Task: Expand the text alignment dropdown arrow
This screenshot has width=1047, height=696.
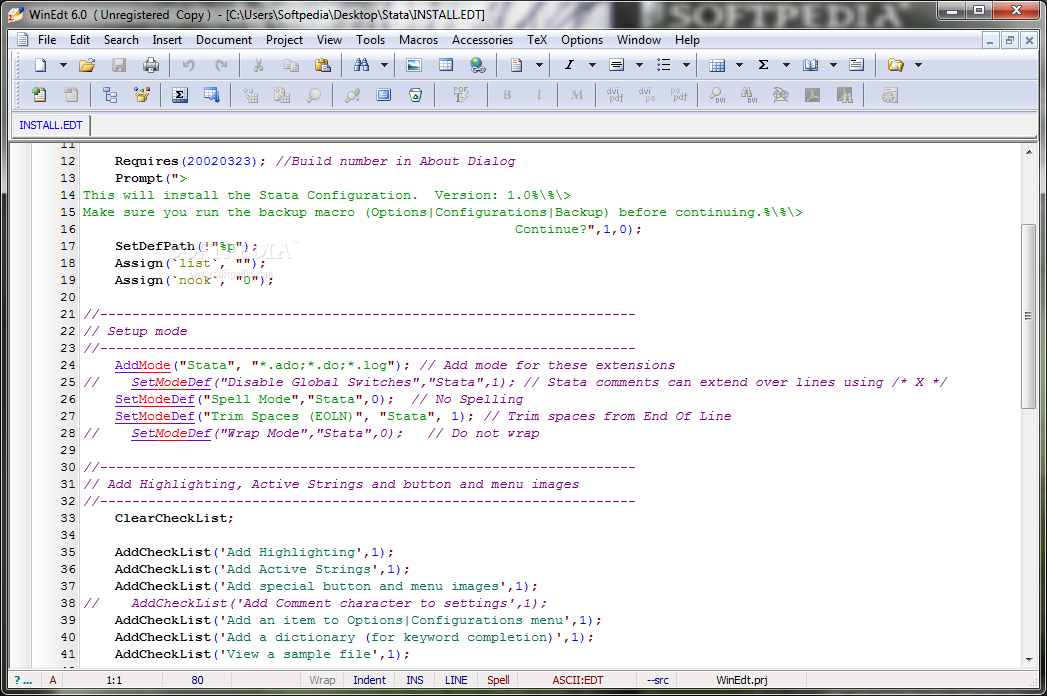Action: (x=639, y=65)
